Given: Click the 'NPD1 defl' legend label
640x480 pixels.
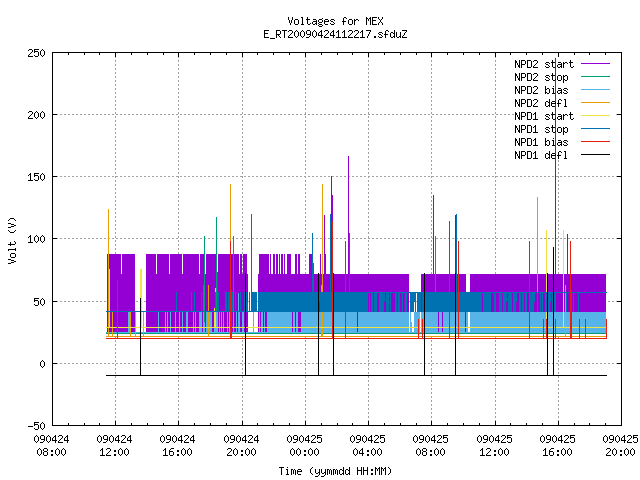Looking at the screenshot, I should (x=541, y=156).
